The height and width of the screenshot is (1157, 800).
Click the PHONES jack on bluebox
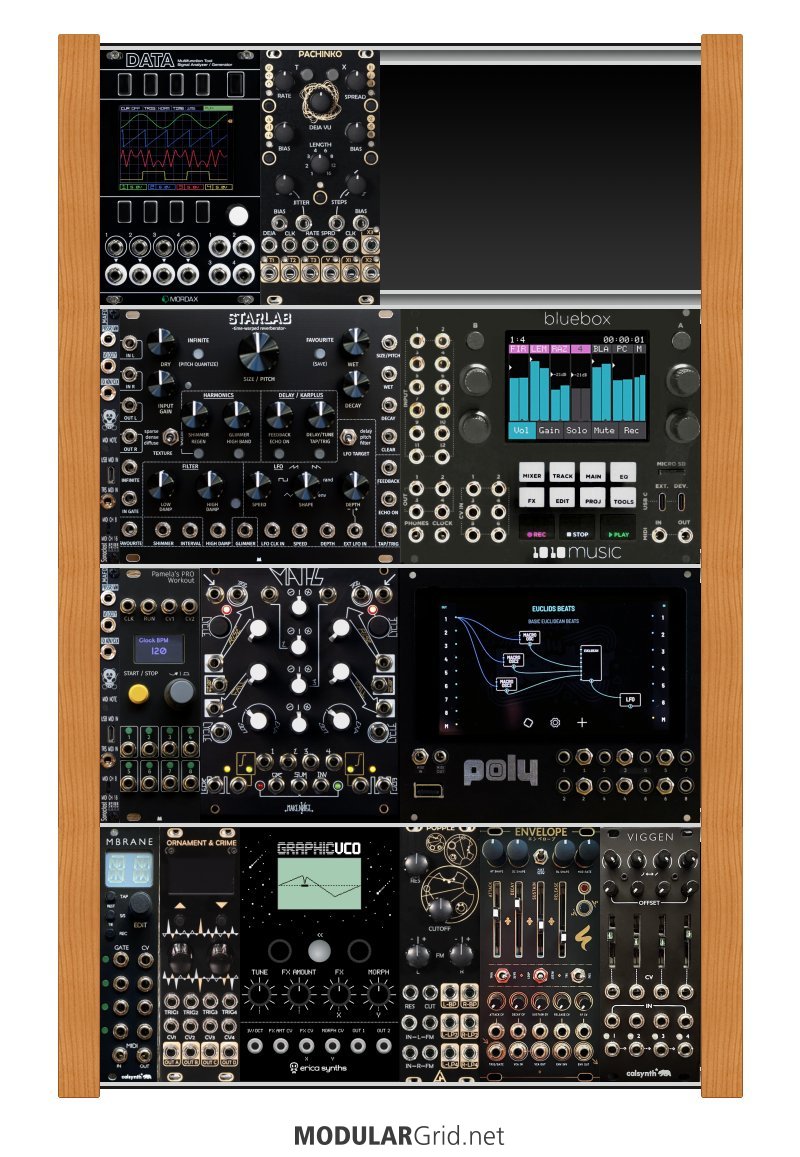(x=417, y=533)
